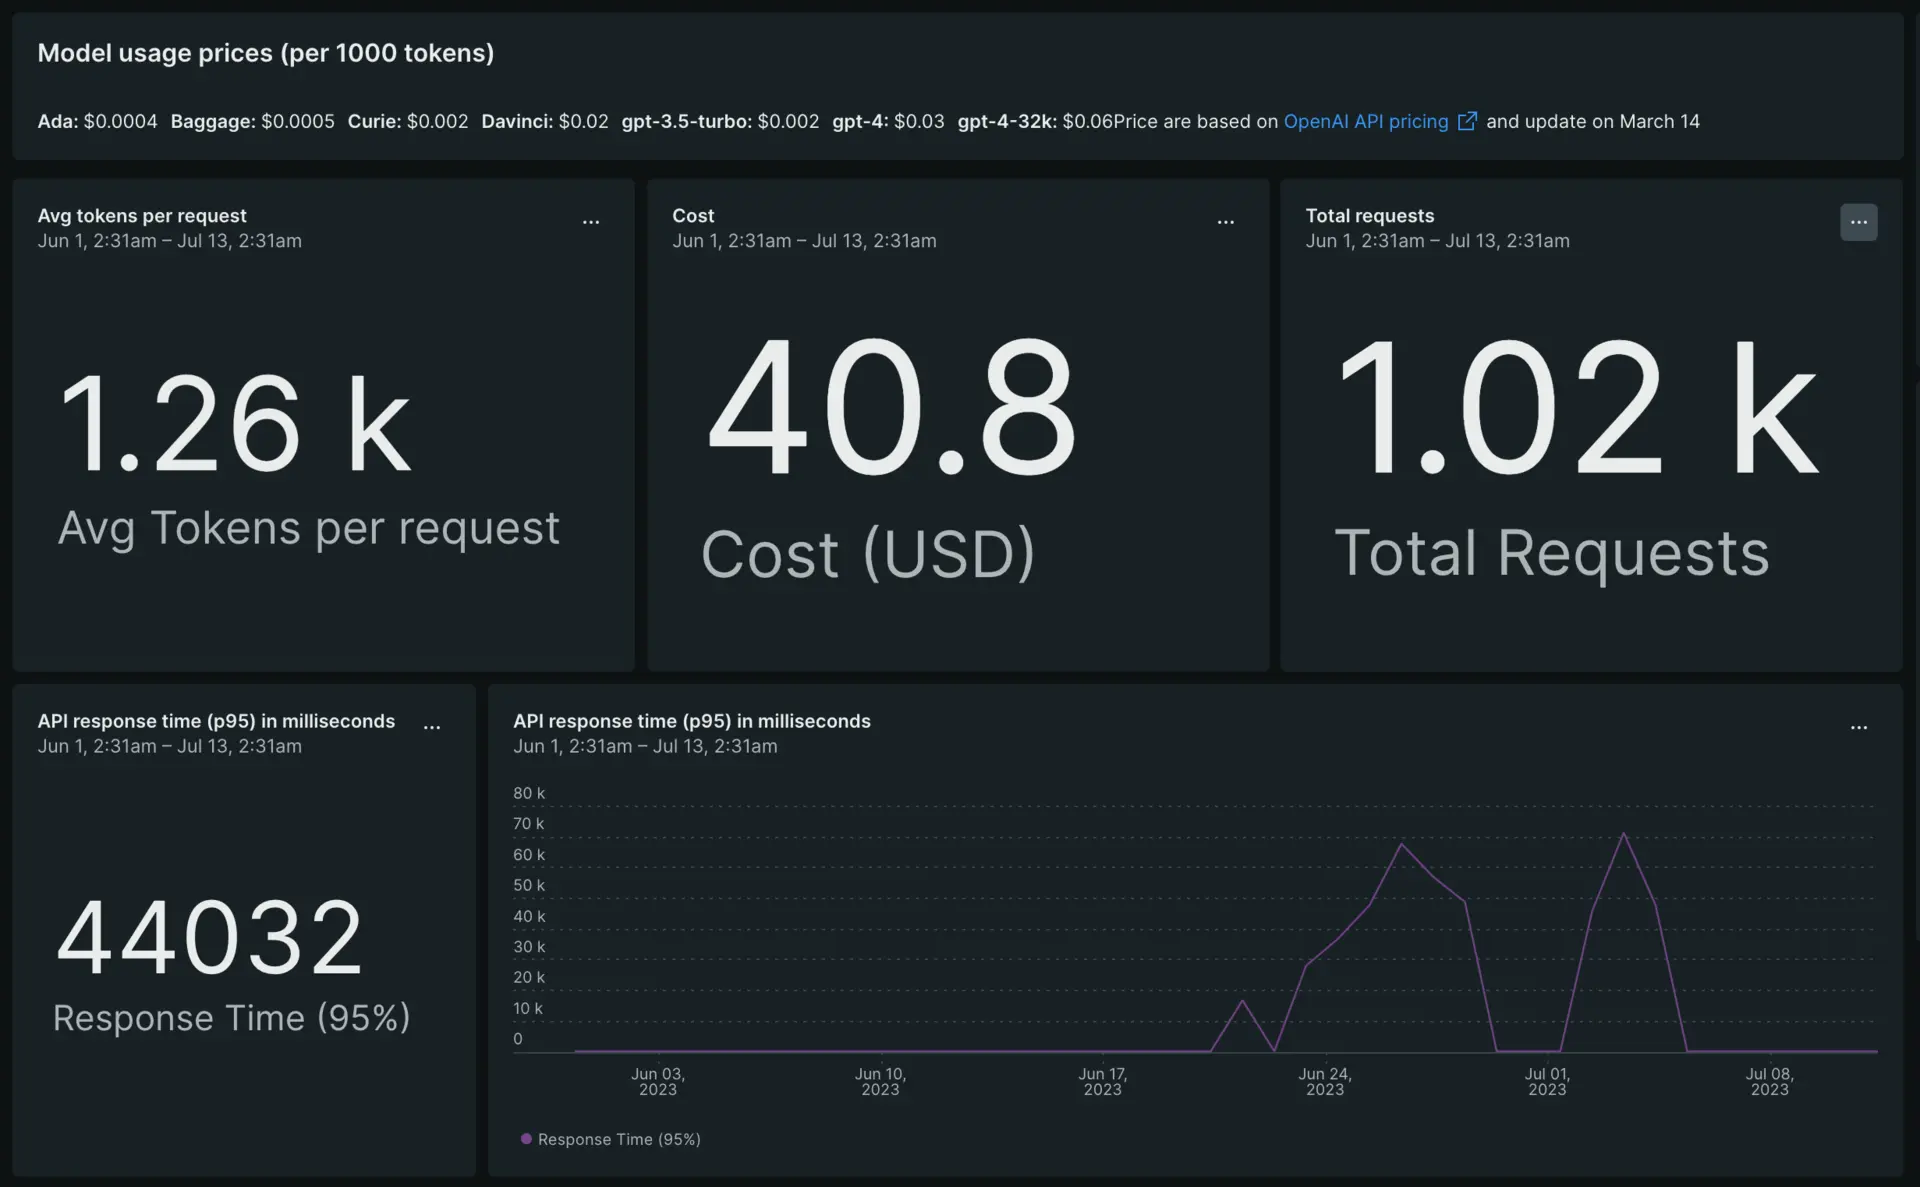Open the Cost widget ellipsis menu
The height and width of the screenshot is (1187, 1920).
click(x=1225, y=222)
